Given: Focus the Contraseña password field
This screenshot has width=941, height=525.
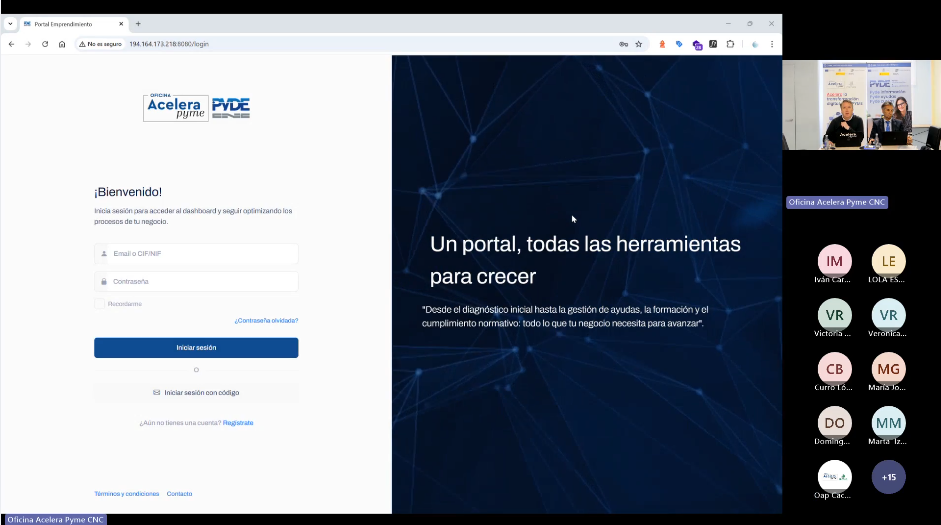Looking at the screenshot, I should (x=196, y=282).
